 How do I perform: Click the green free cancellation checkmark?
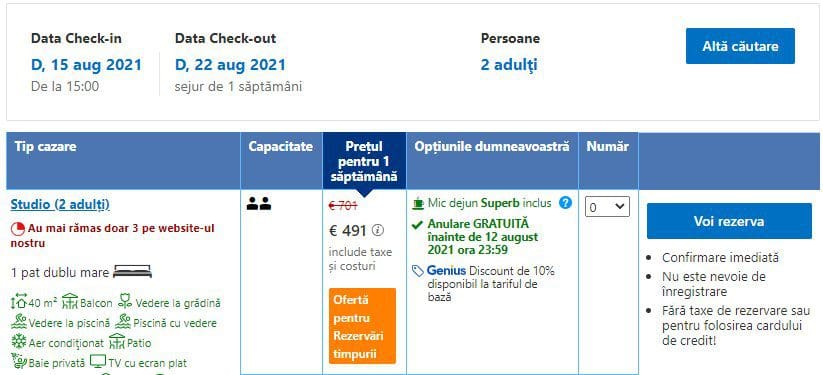(418, 225)
